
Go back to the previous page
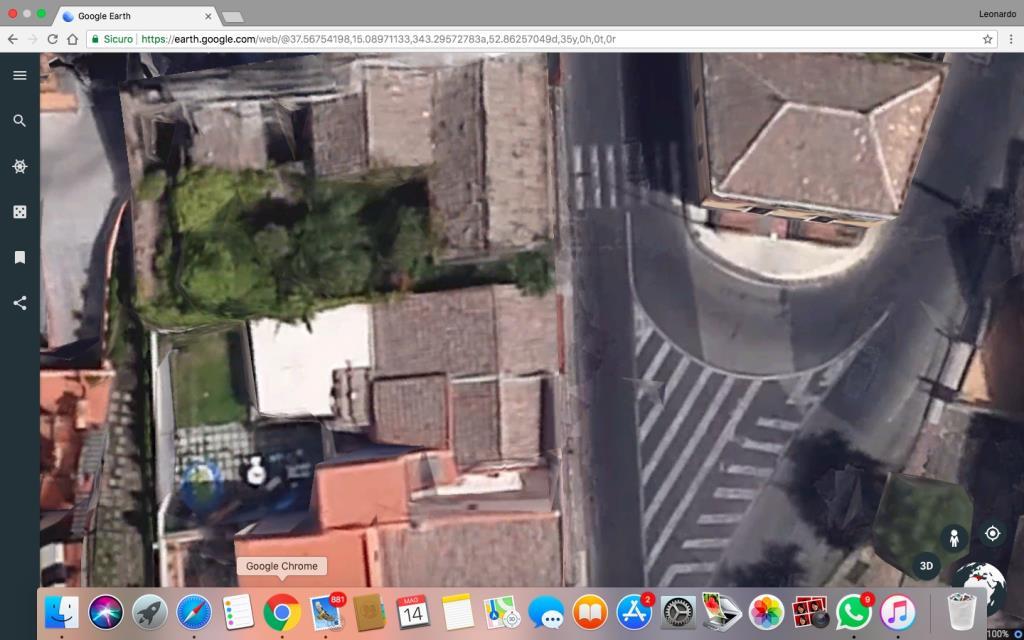[x=11, y=38]
